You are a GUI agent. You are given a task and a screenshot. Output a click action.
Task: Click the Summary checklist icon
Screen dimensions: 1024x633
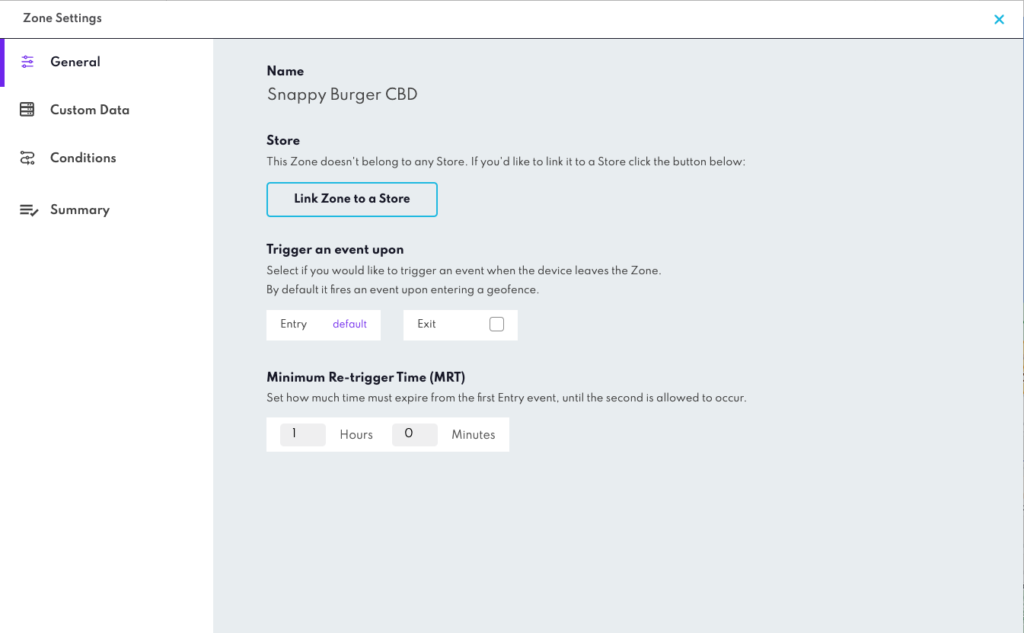(29, 210)
